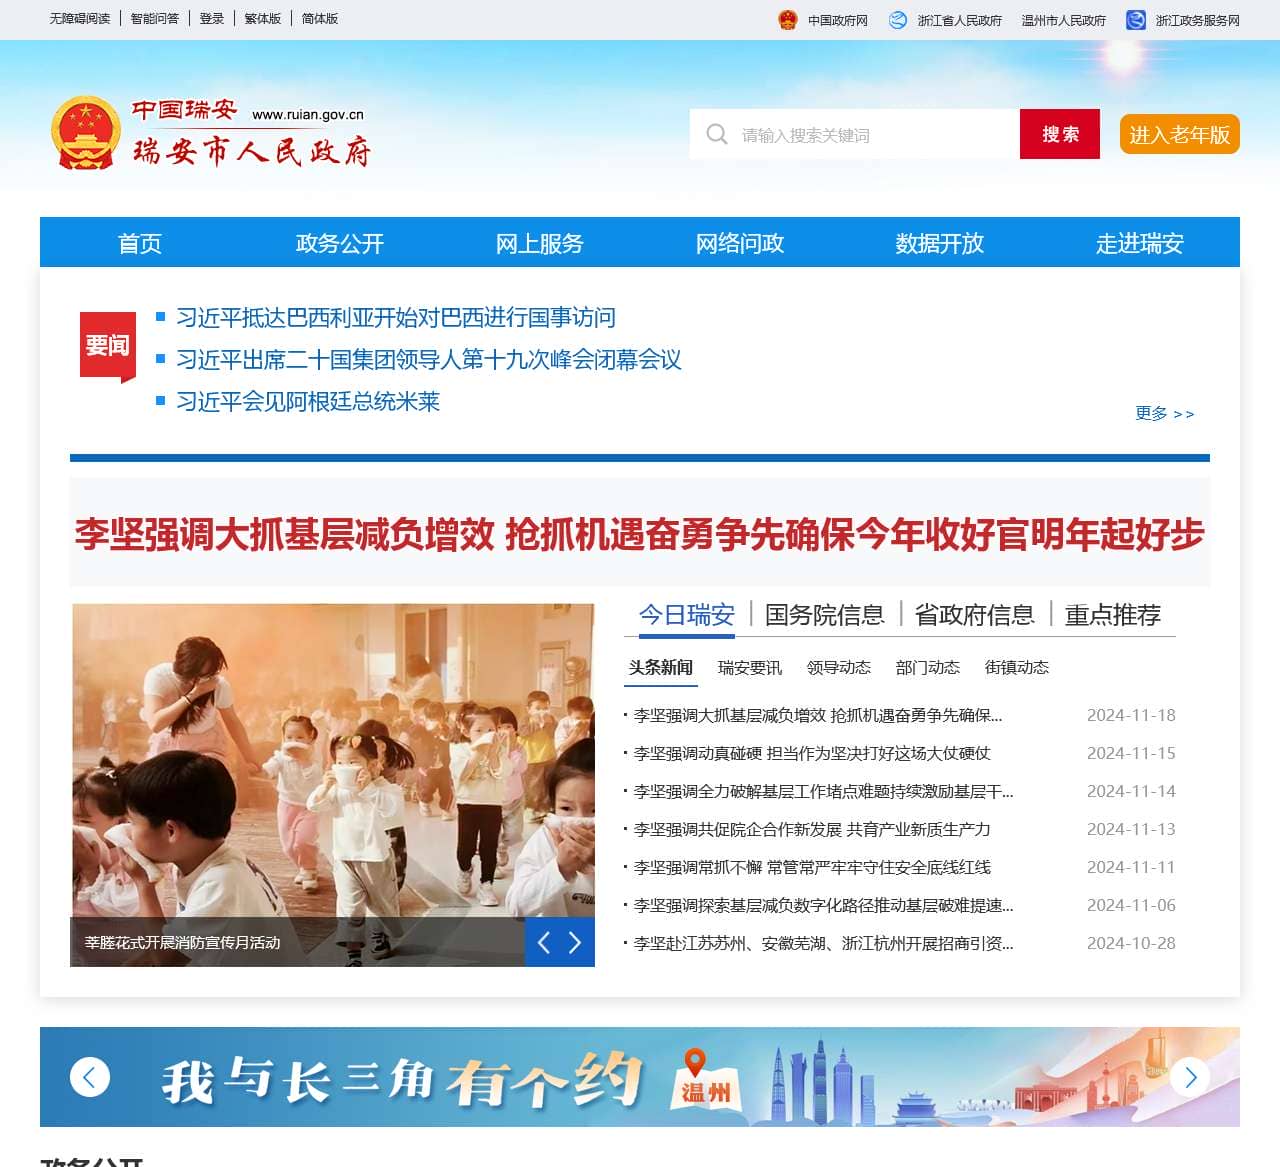Click the national emblem site logo

pyautogui.click(x=85, y=133)
